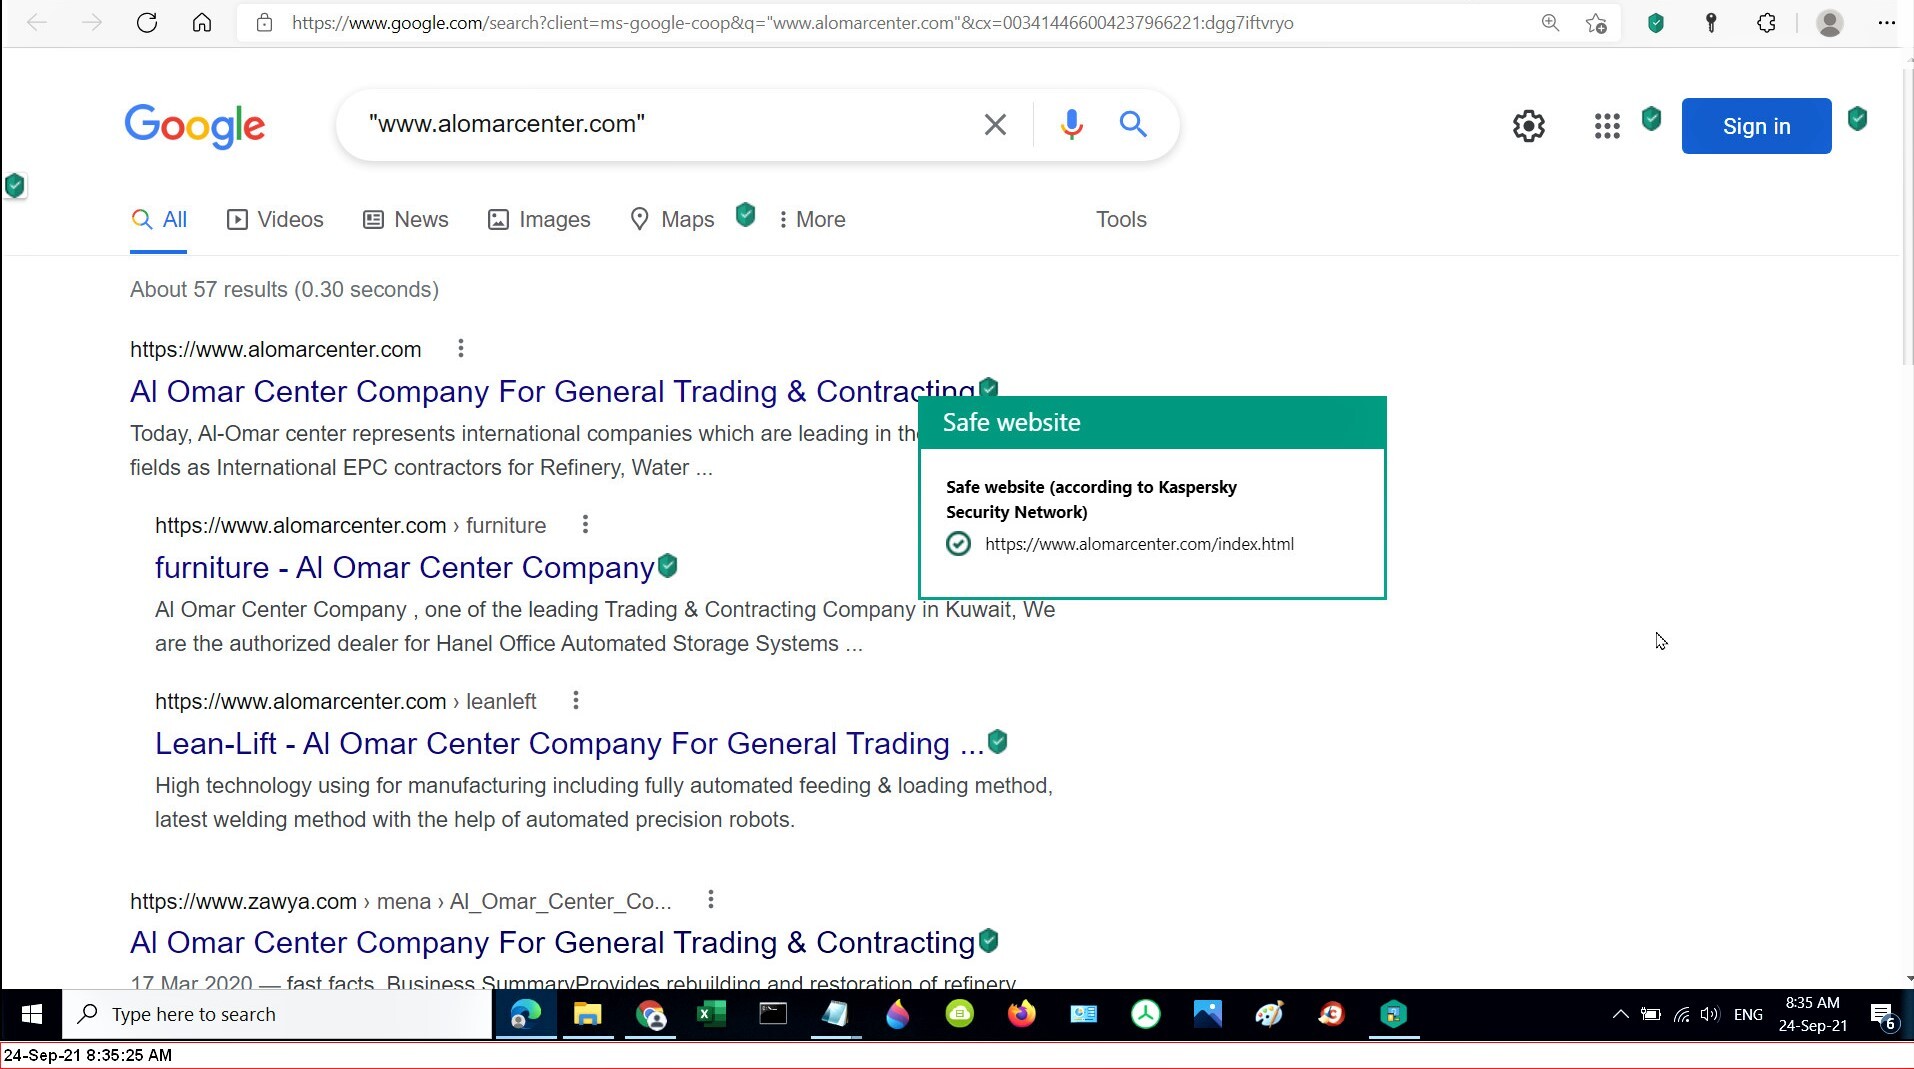Open the zoom magnifier in address bar

(1550, 23)
